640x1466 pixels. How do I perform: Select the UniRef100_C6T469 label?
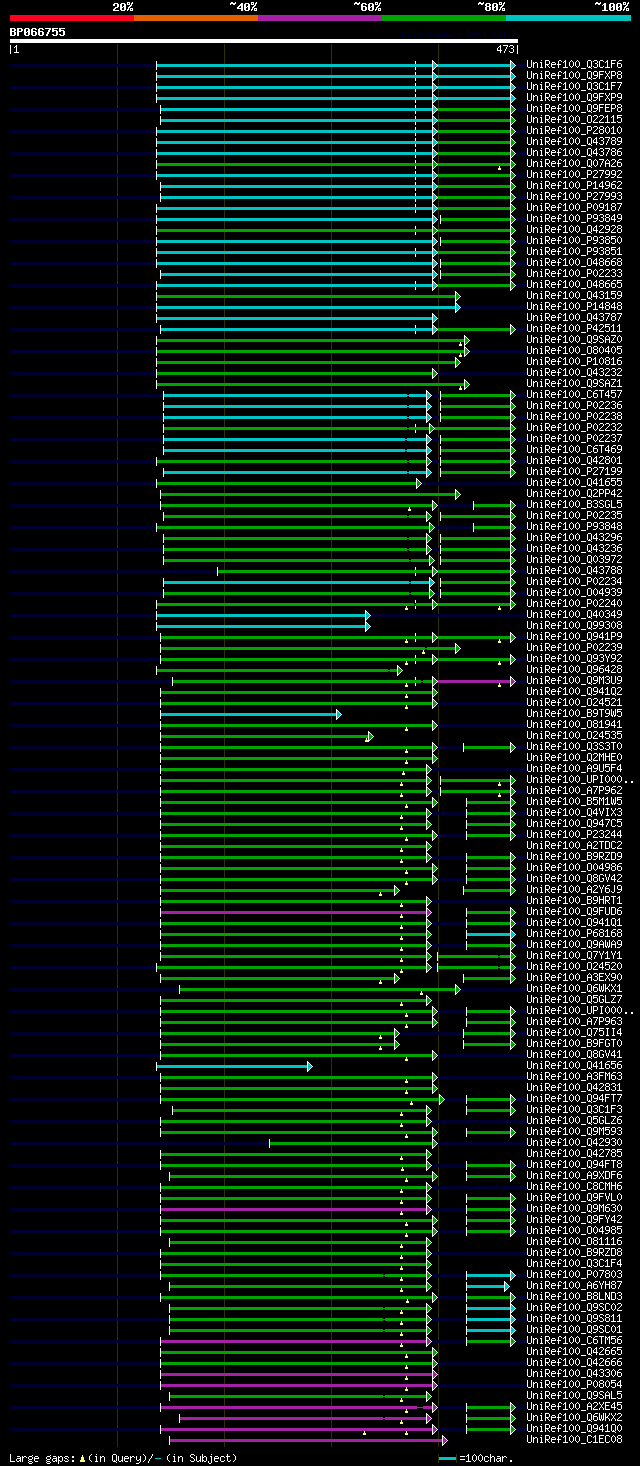point(574,449)
